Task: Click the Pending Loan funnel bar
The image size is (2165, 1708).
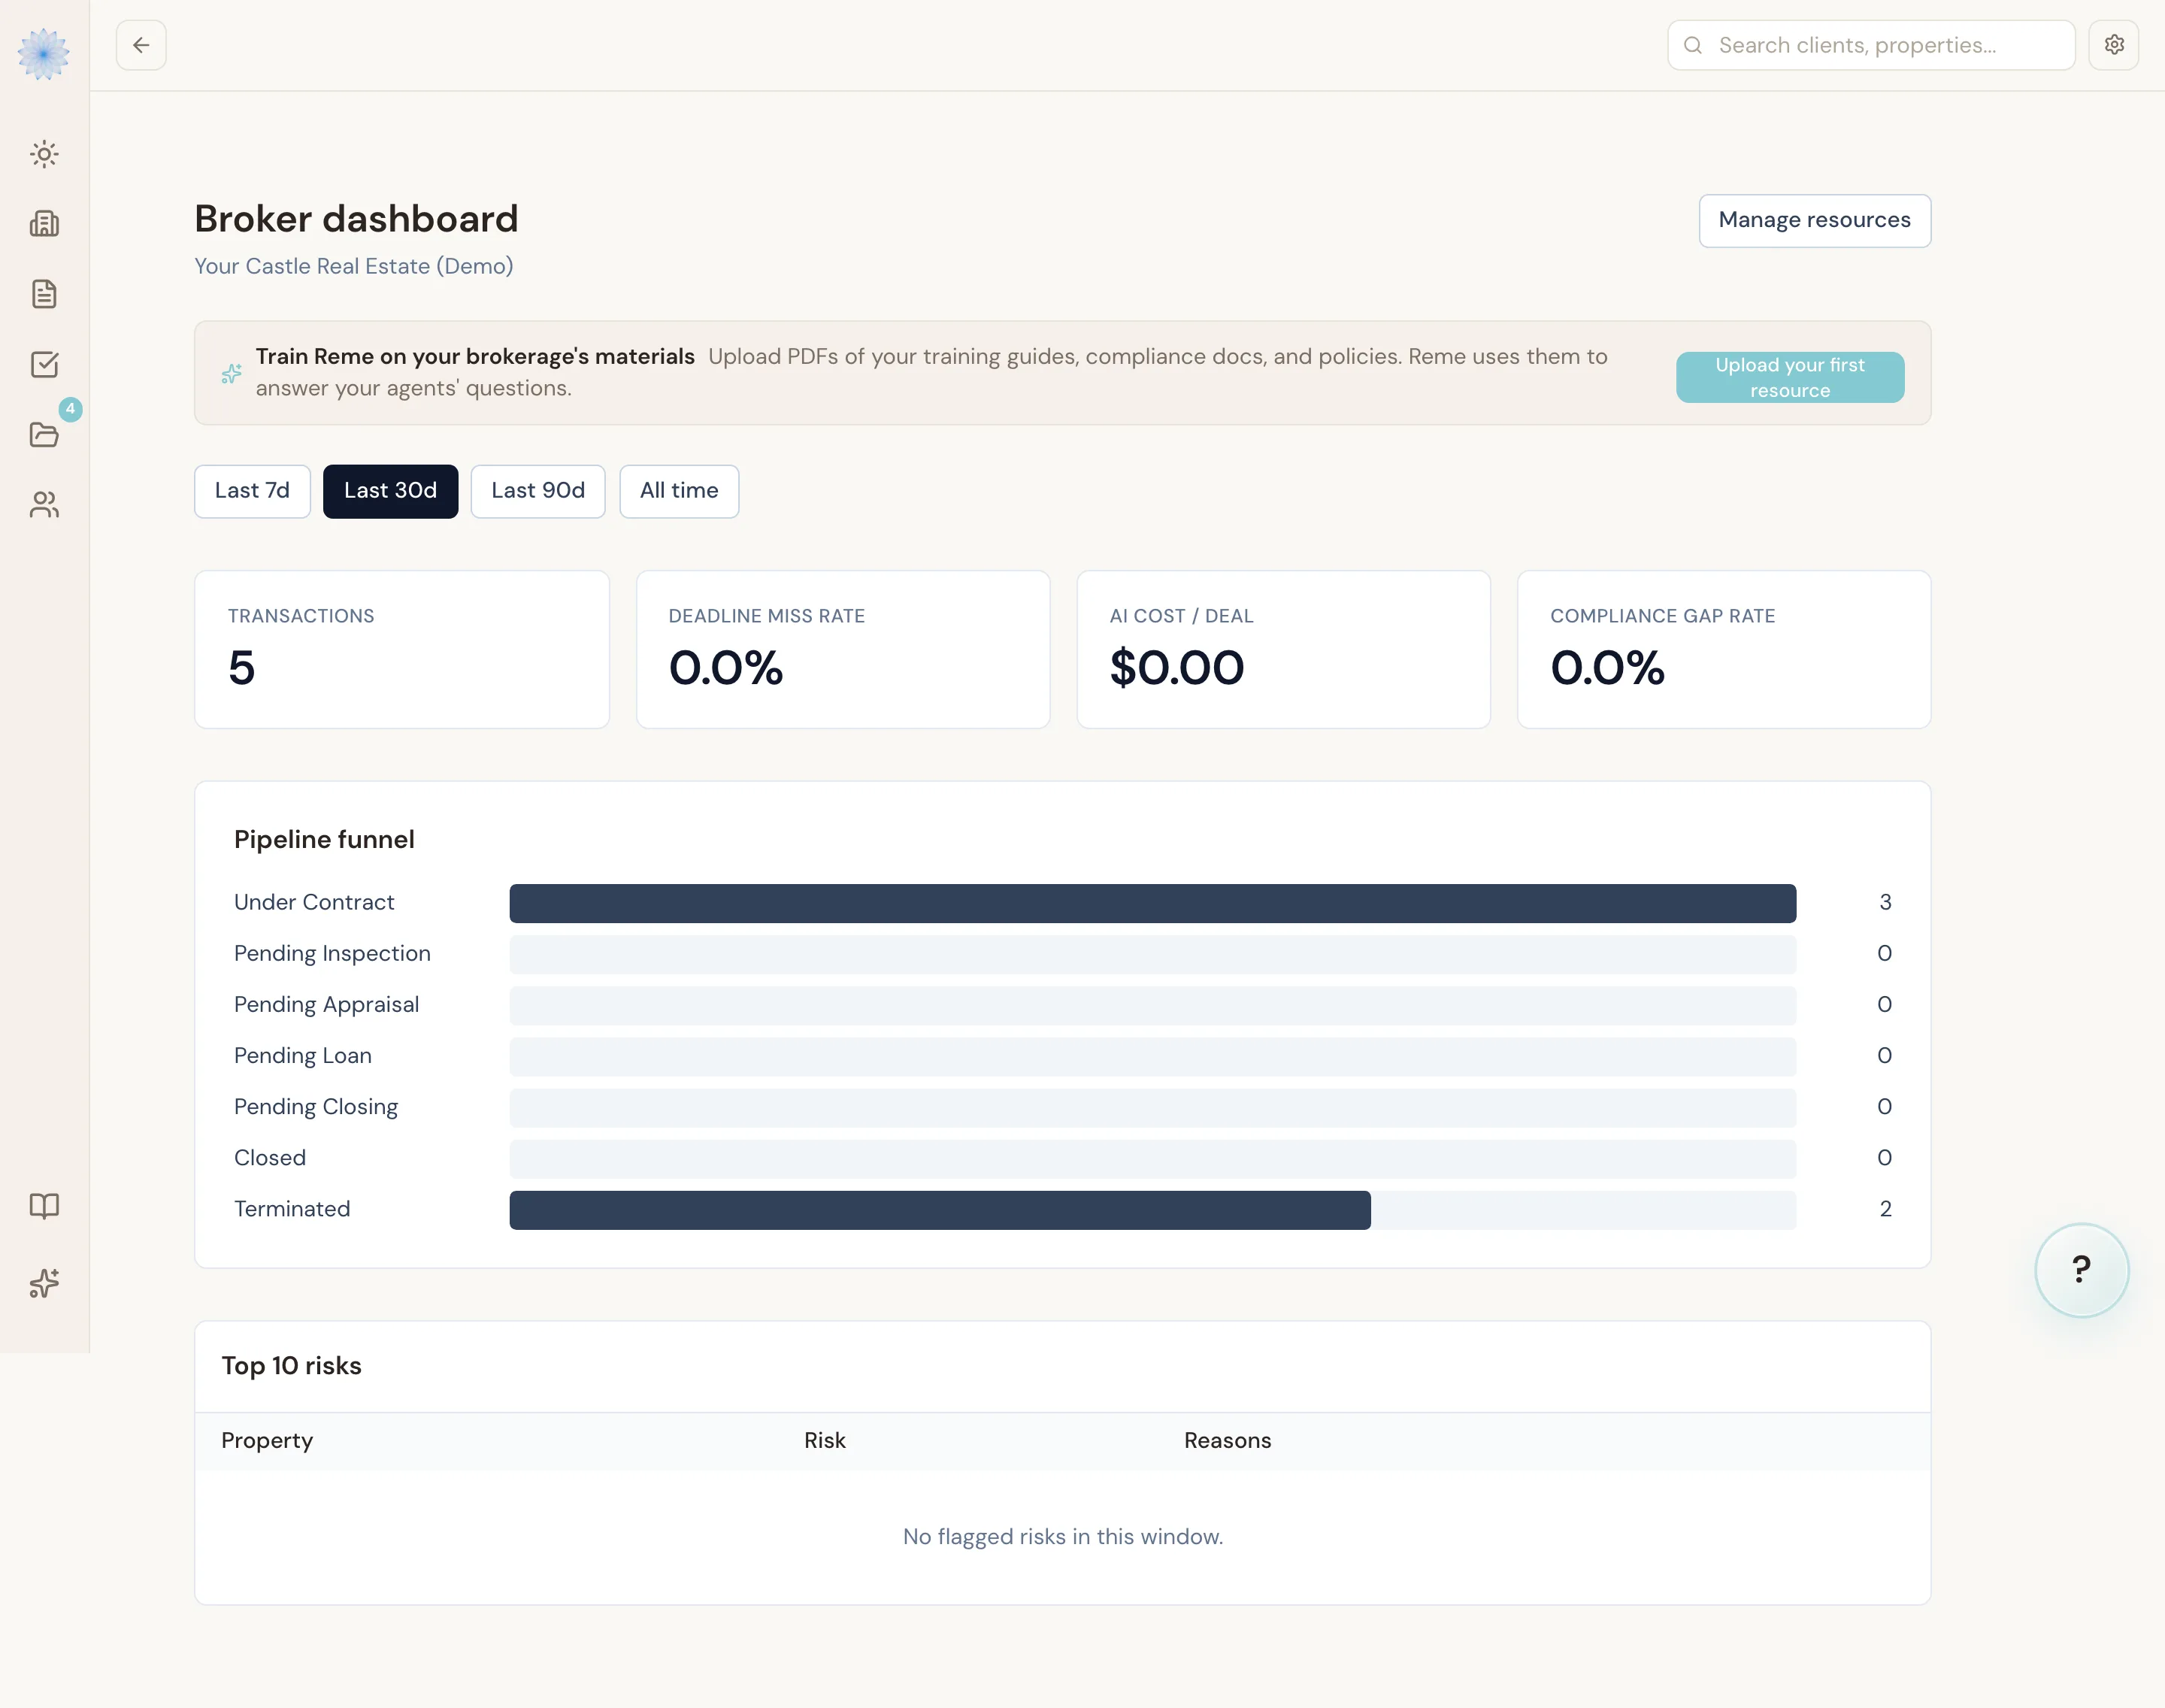Action: 1153,1056
